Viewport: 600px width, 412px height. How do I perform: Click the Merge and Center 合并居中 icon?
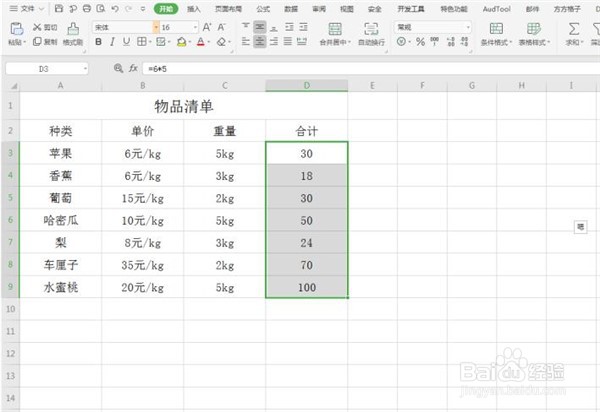coord(335,29)
